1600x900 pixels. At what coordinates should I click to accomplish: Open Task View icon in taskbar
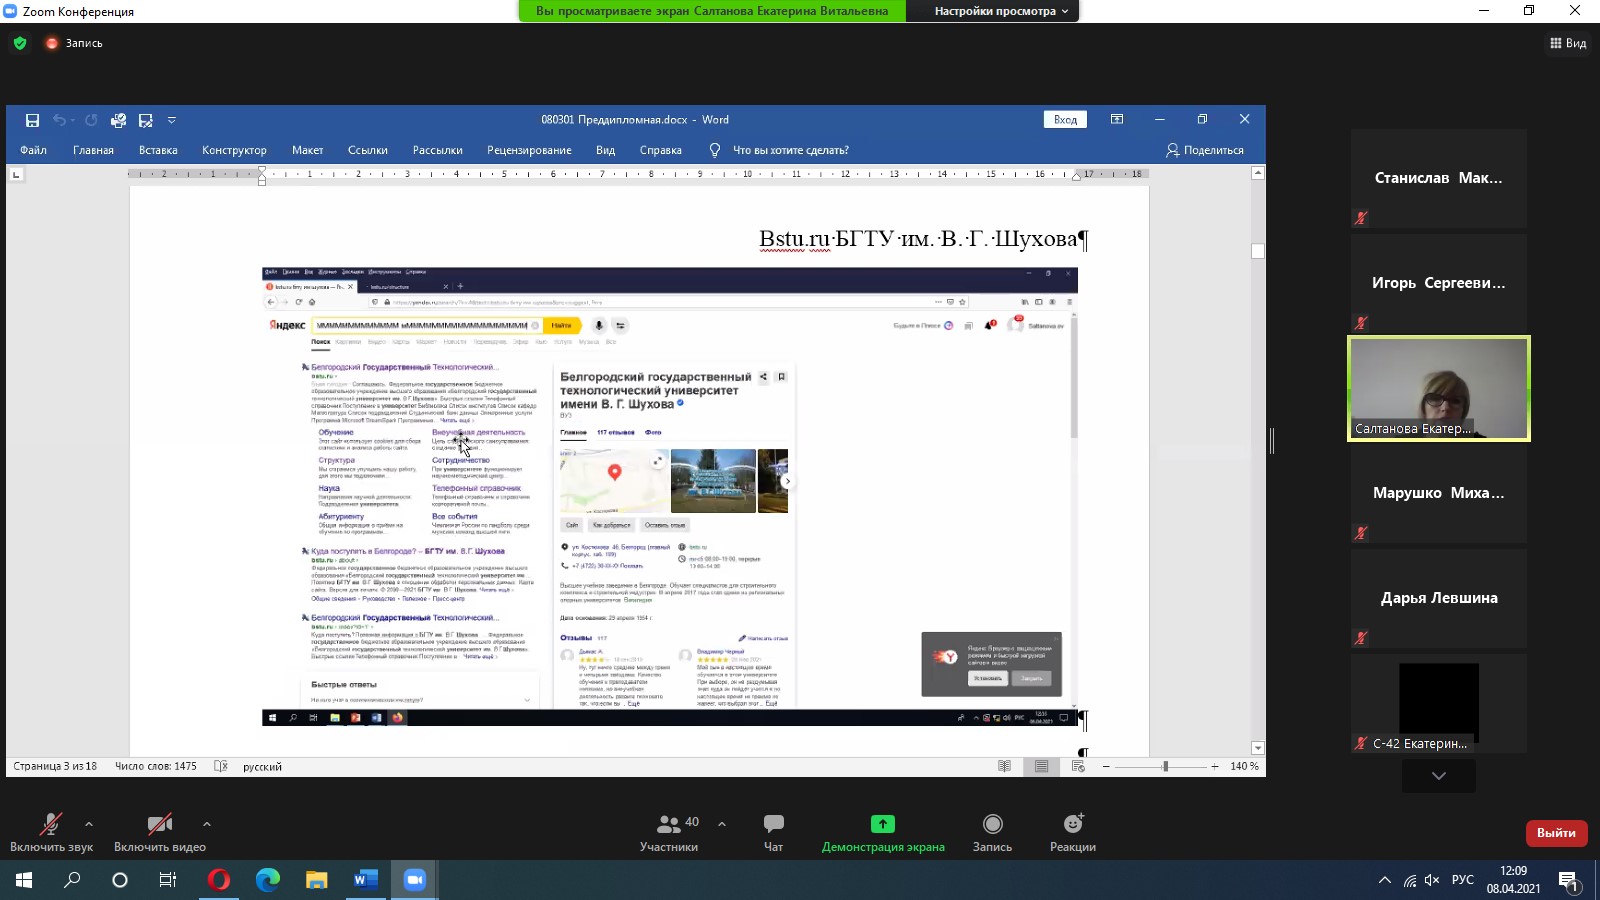click(168, 880)
